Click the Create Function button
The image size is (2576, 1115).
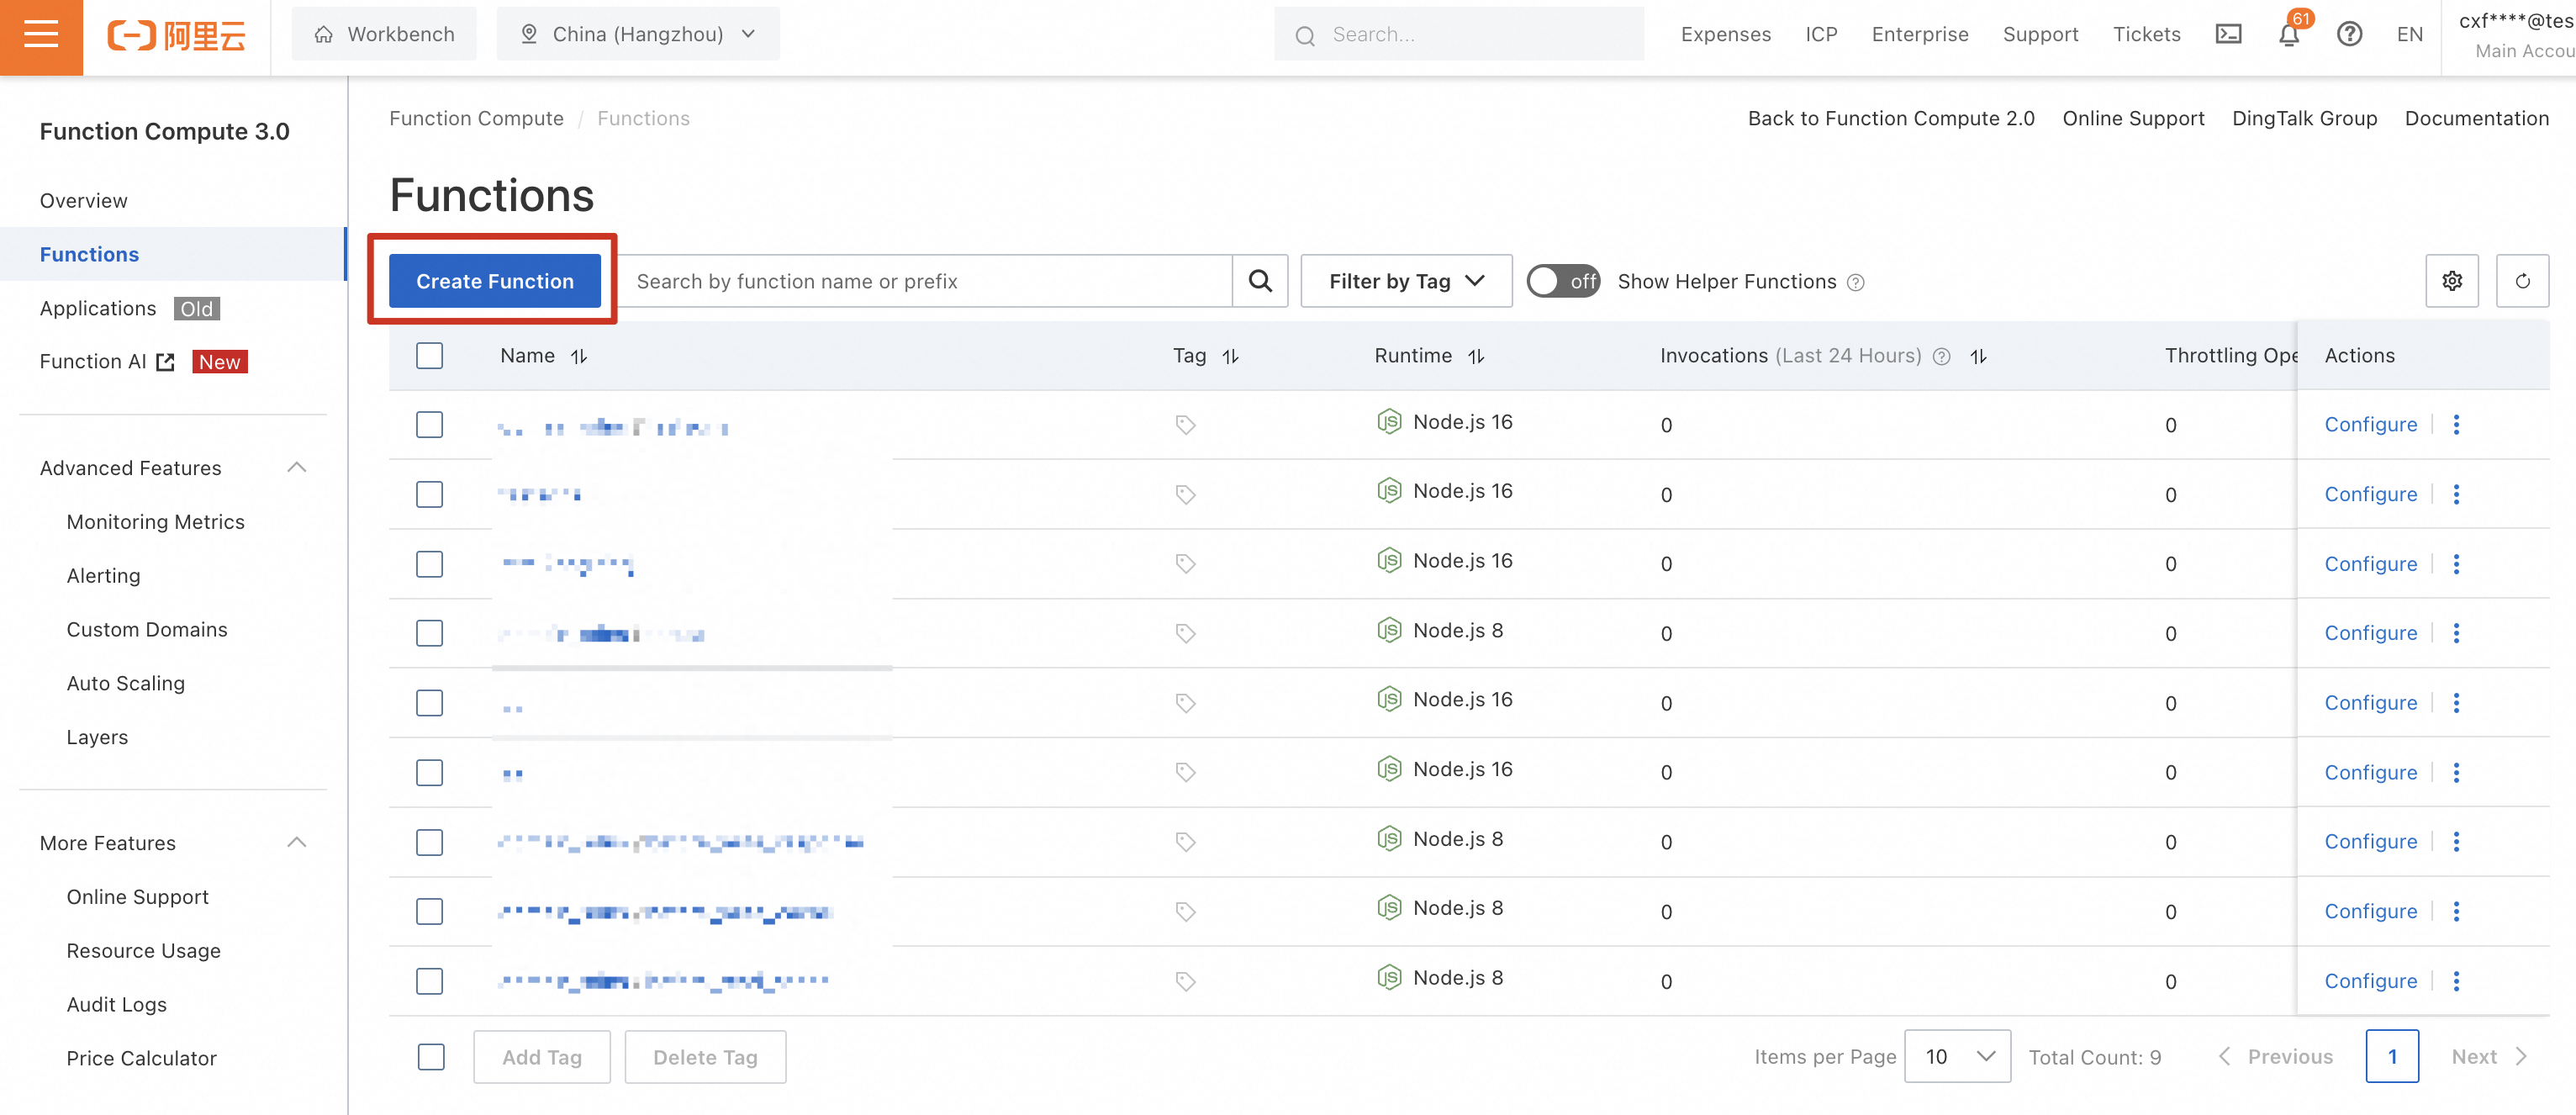coord(494,281)
